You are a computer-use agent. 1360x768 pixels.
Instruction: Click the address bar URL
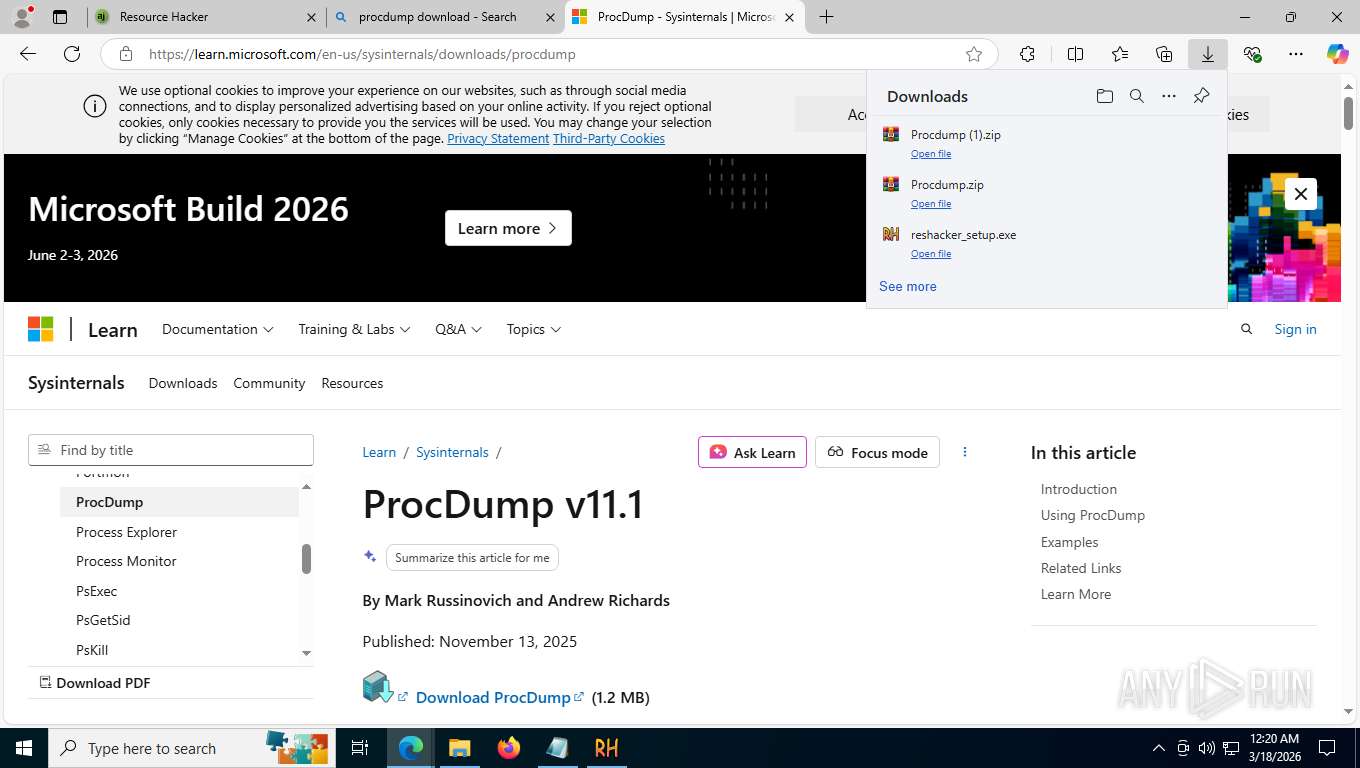pyautogui.click(x=362, y=54)
